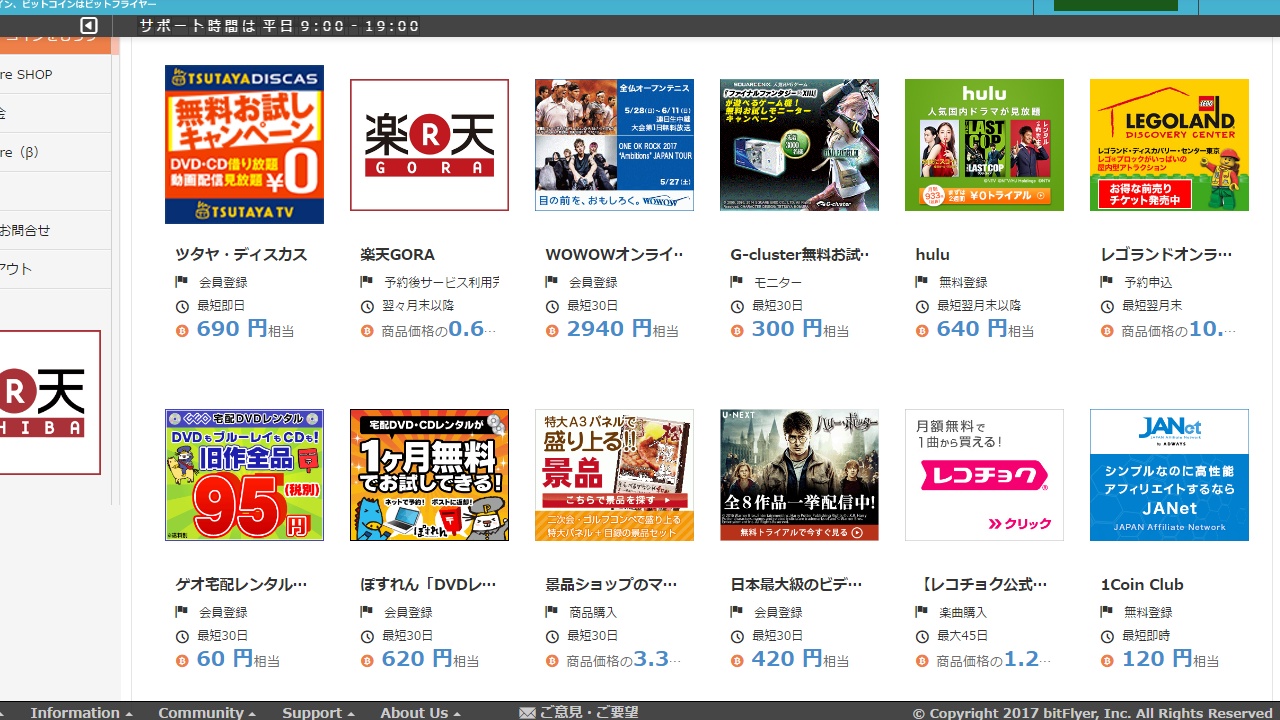The width and height of the screenshot is (1280, 720).
Task: Click clock icon next to 翌々月末以降
Action: tap(367, 306)
